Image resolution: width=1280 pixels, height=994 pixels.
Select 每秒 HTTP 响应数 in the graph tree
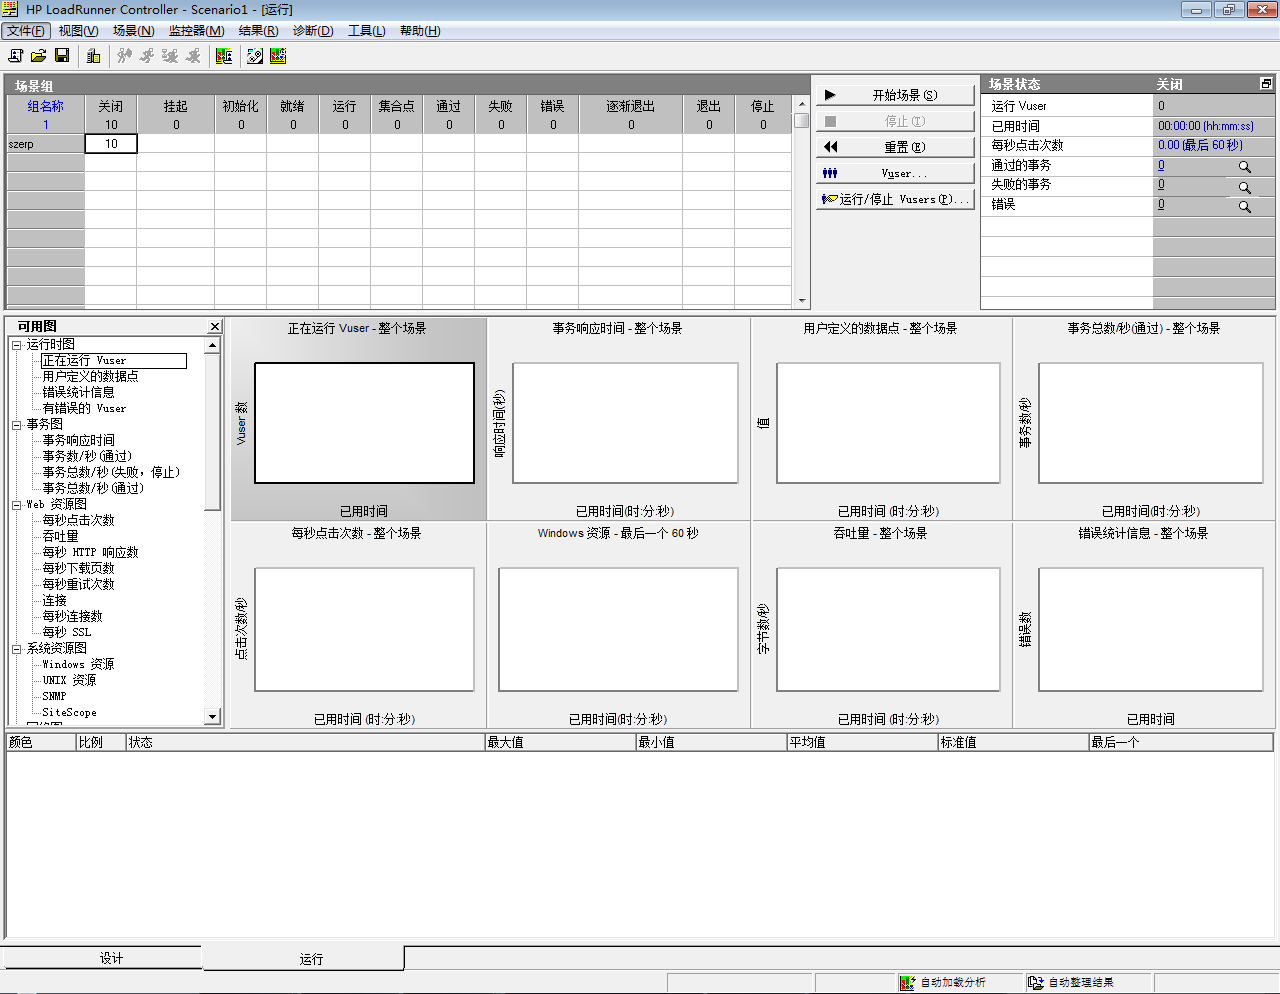[x=90, y=553]
